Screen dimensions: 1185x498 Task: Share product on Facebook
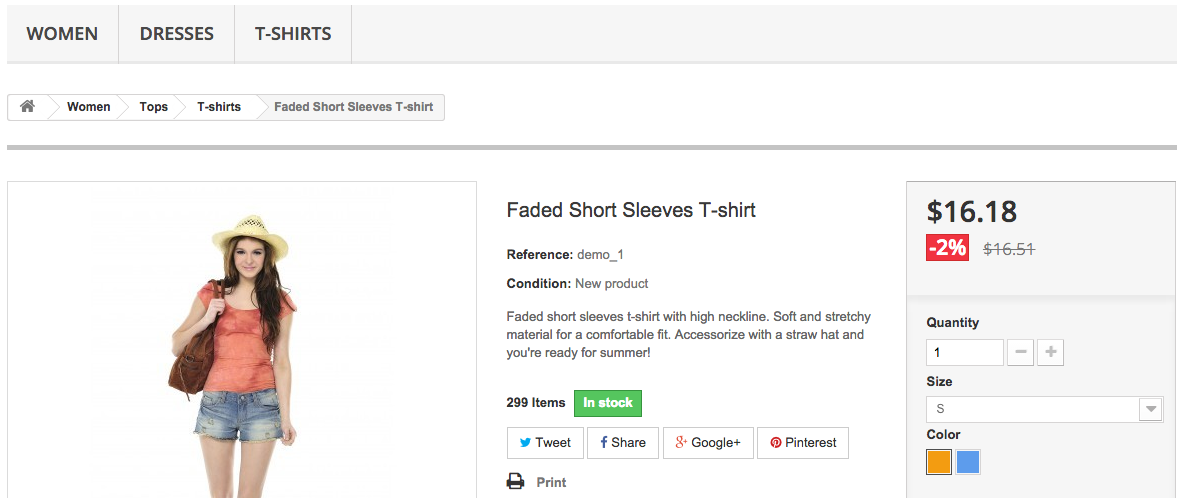click(x=622, y=443)
